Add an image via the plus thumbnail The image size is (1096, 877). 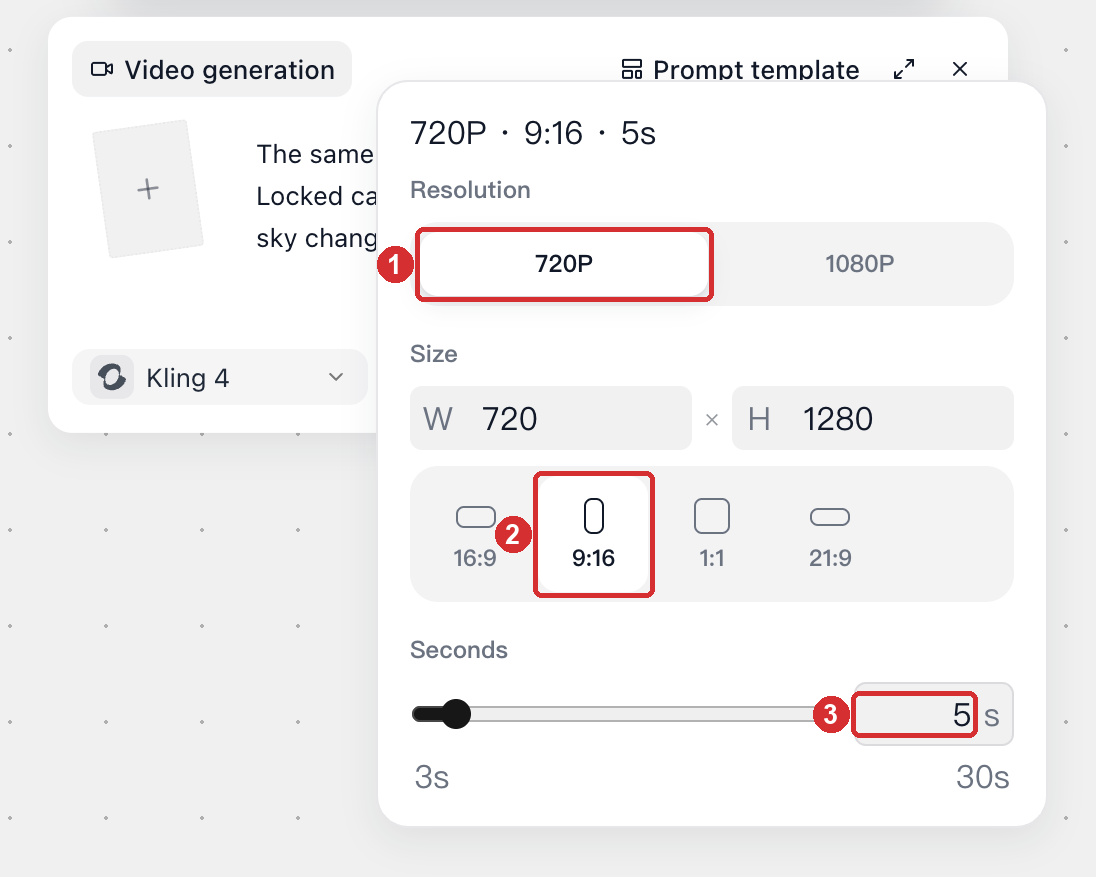tap(147, 189)
